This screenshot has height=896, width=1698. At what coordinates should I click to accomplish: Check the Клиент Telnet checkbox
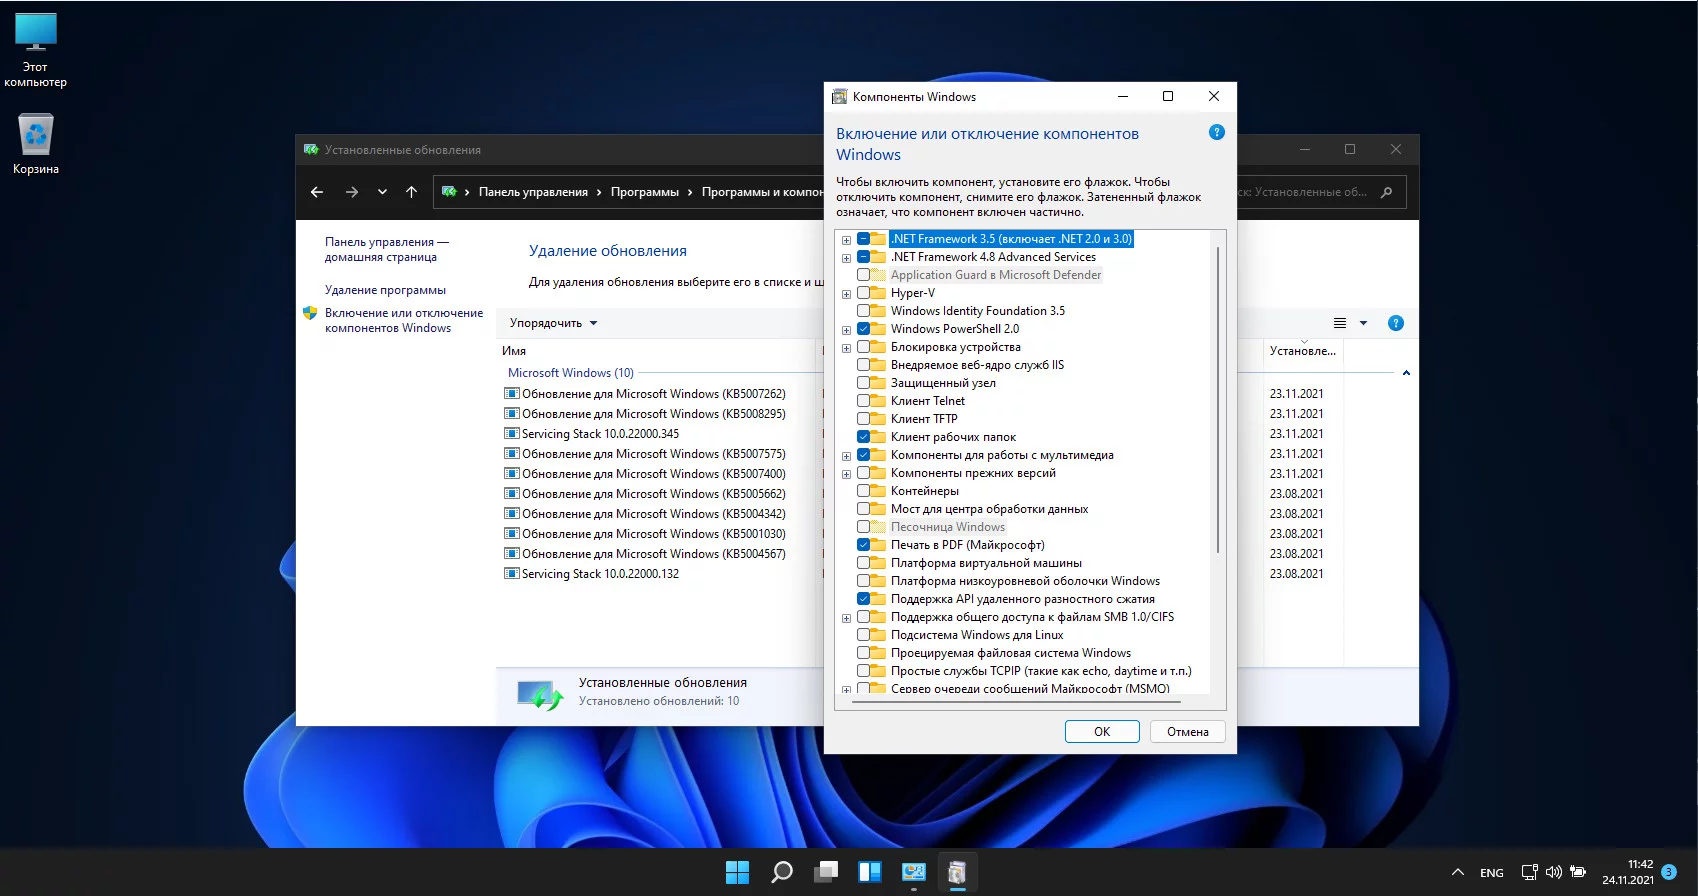tap(863, 401)
